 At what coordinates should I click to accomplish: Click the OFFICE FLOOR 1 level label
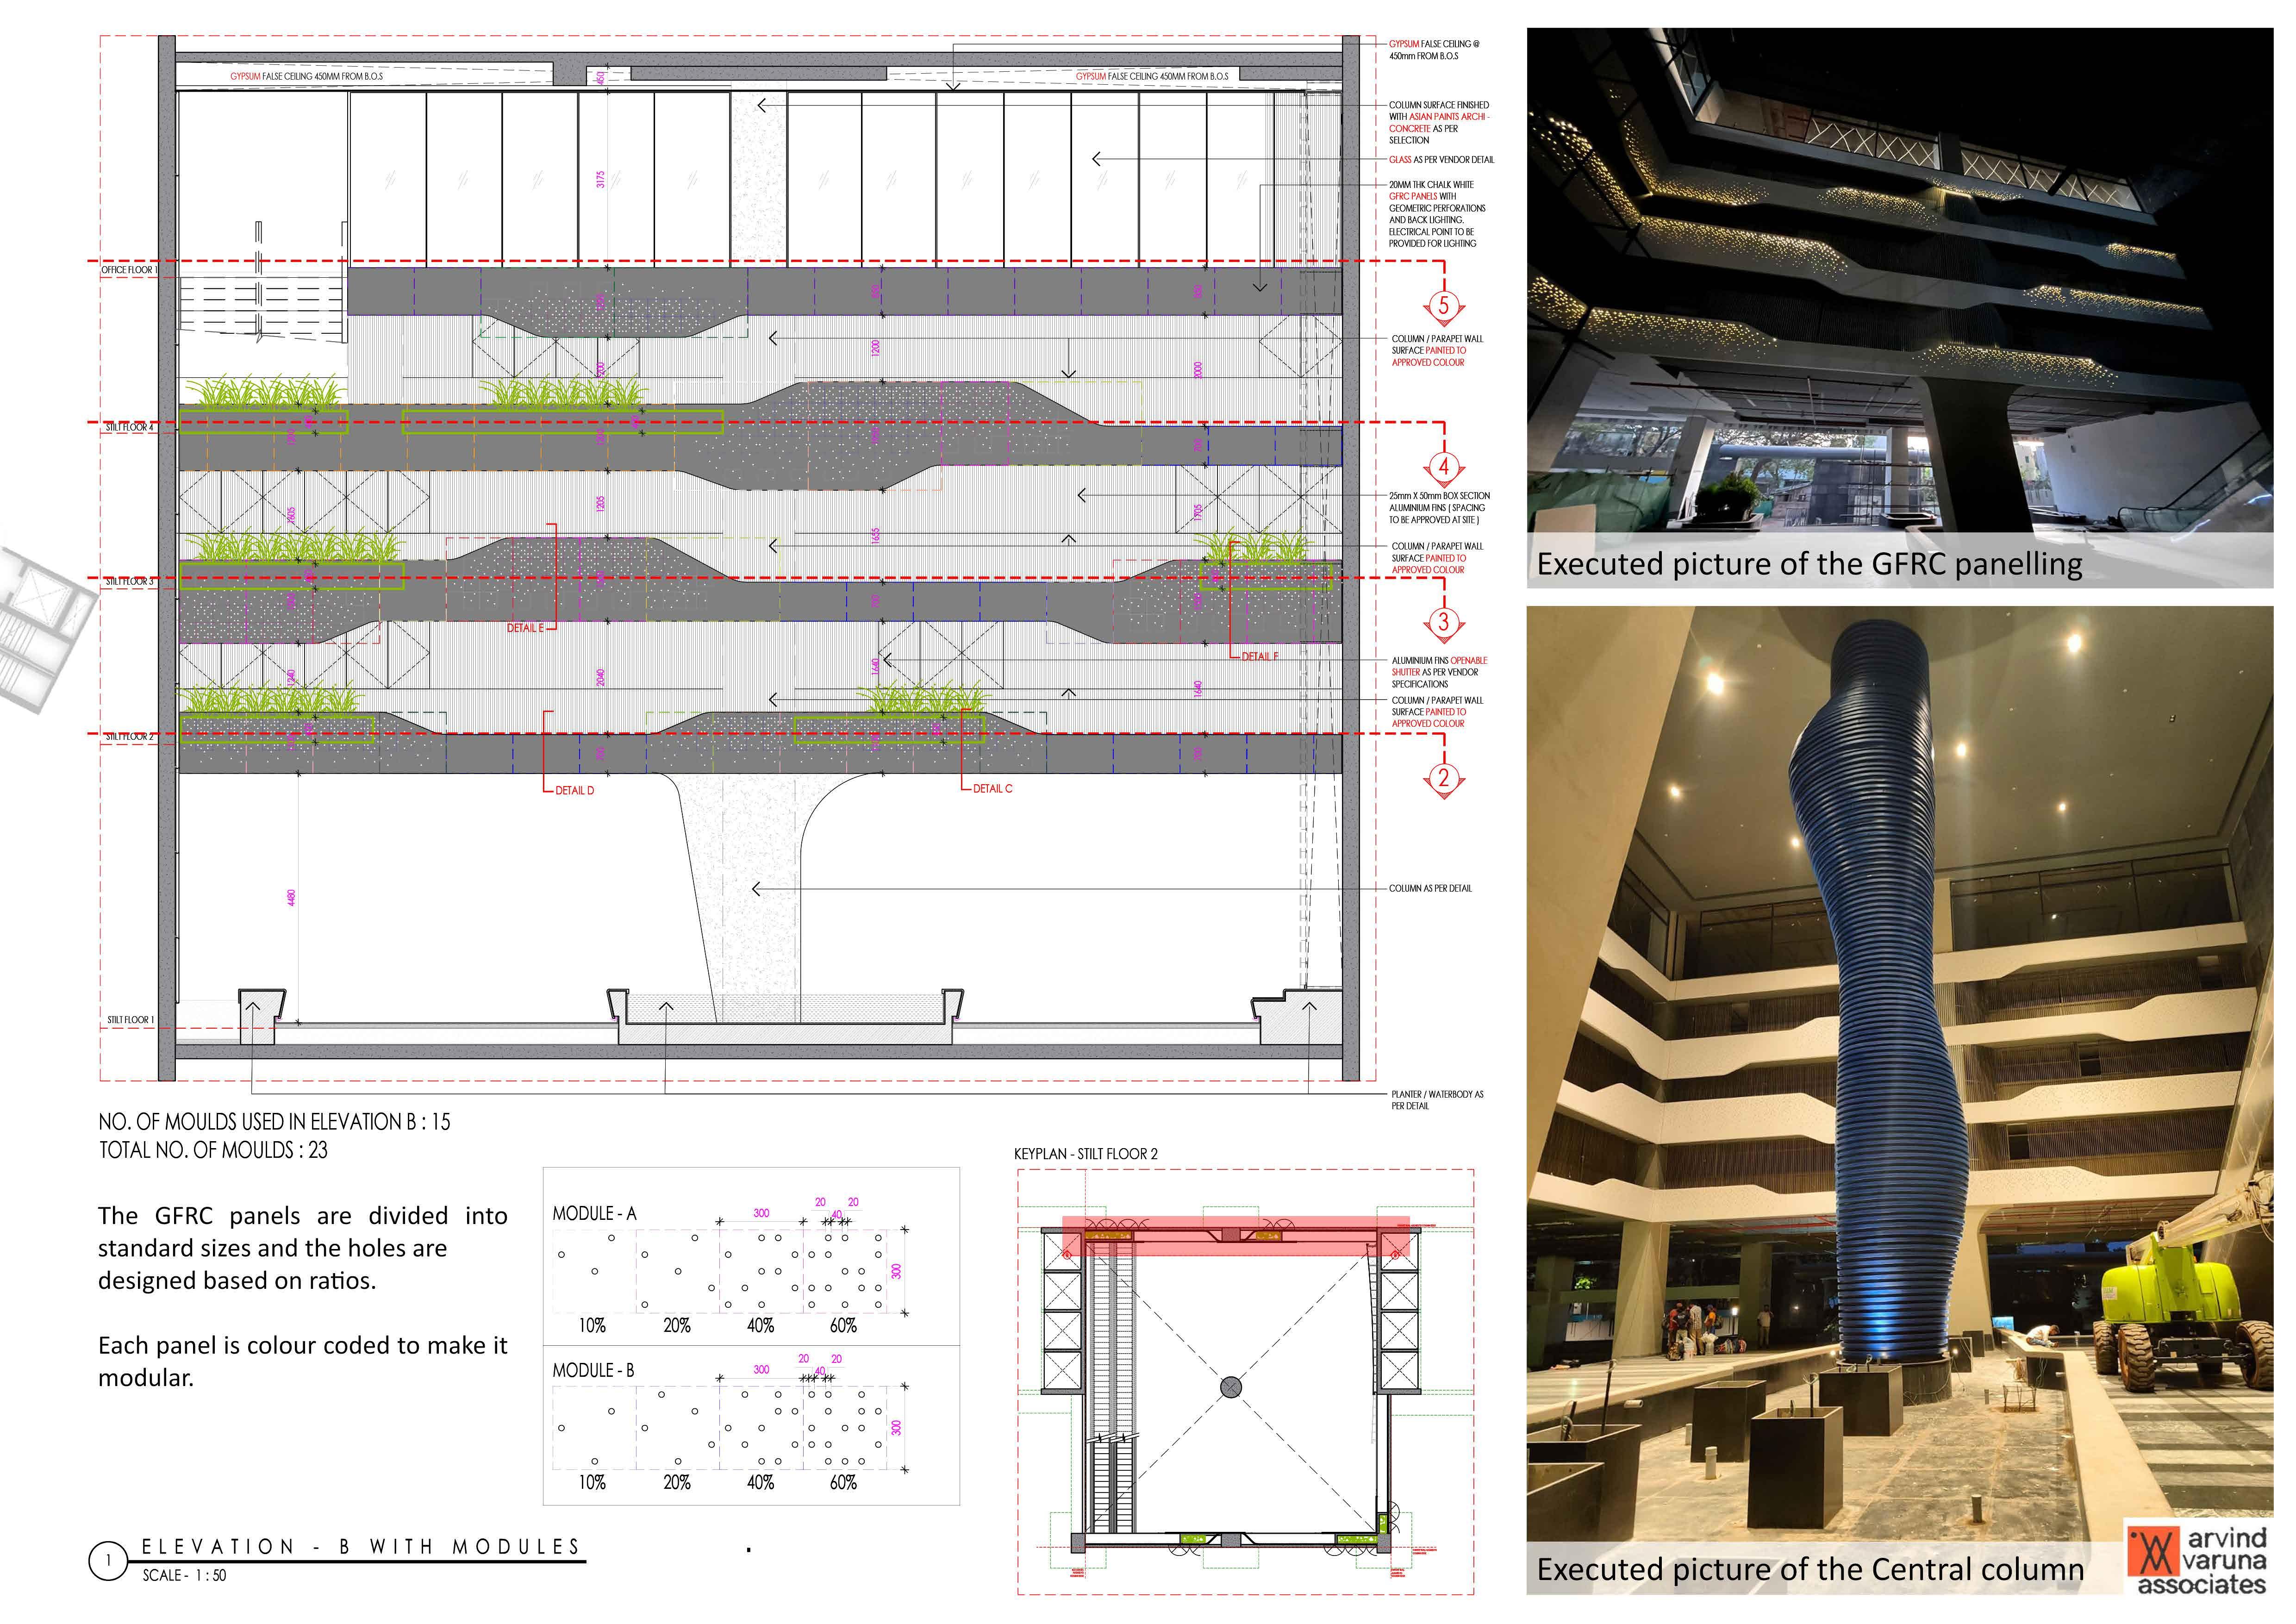click(129, 270)
